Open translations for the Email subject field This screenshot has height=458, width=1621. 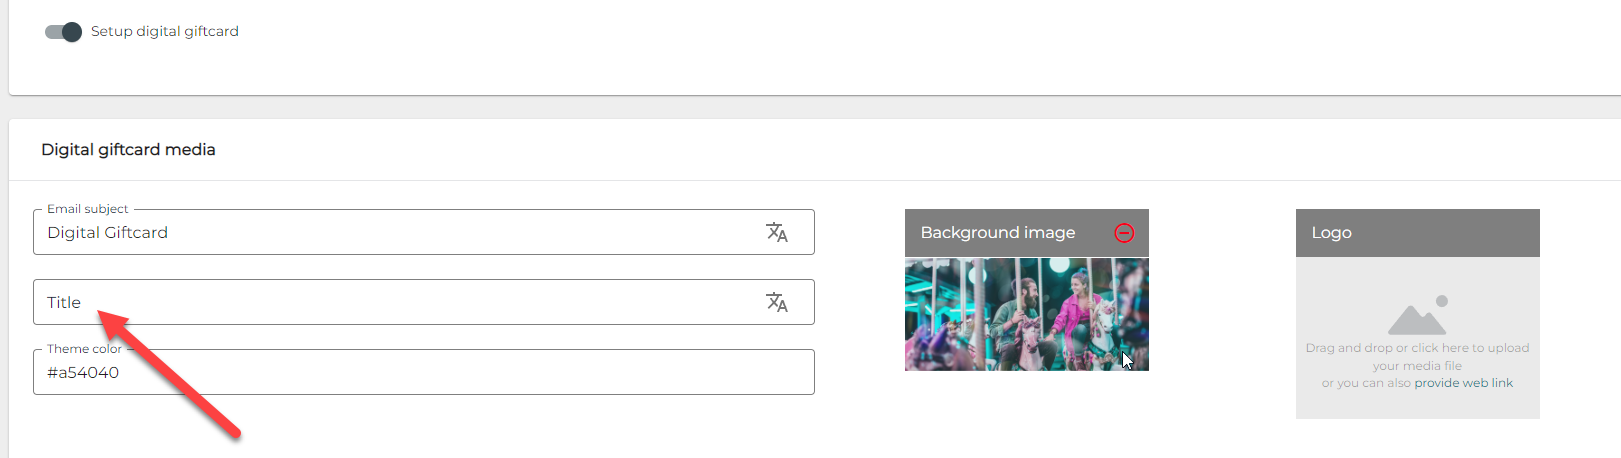(x=777, y=233)
